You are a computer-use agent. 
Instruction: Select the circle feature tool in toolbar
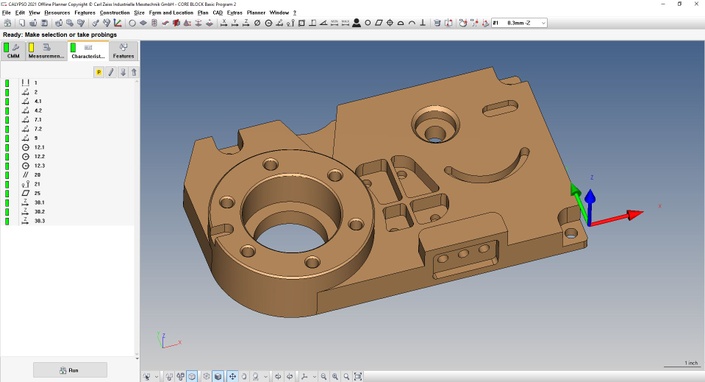[x=132, y=23]
